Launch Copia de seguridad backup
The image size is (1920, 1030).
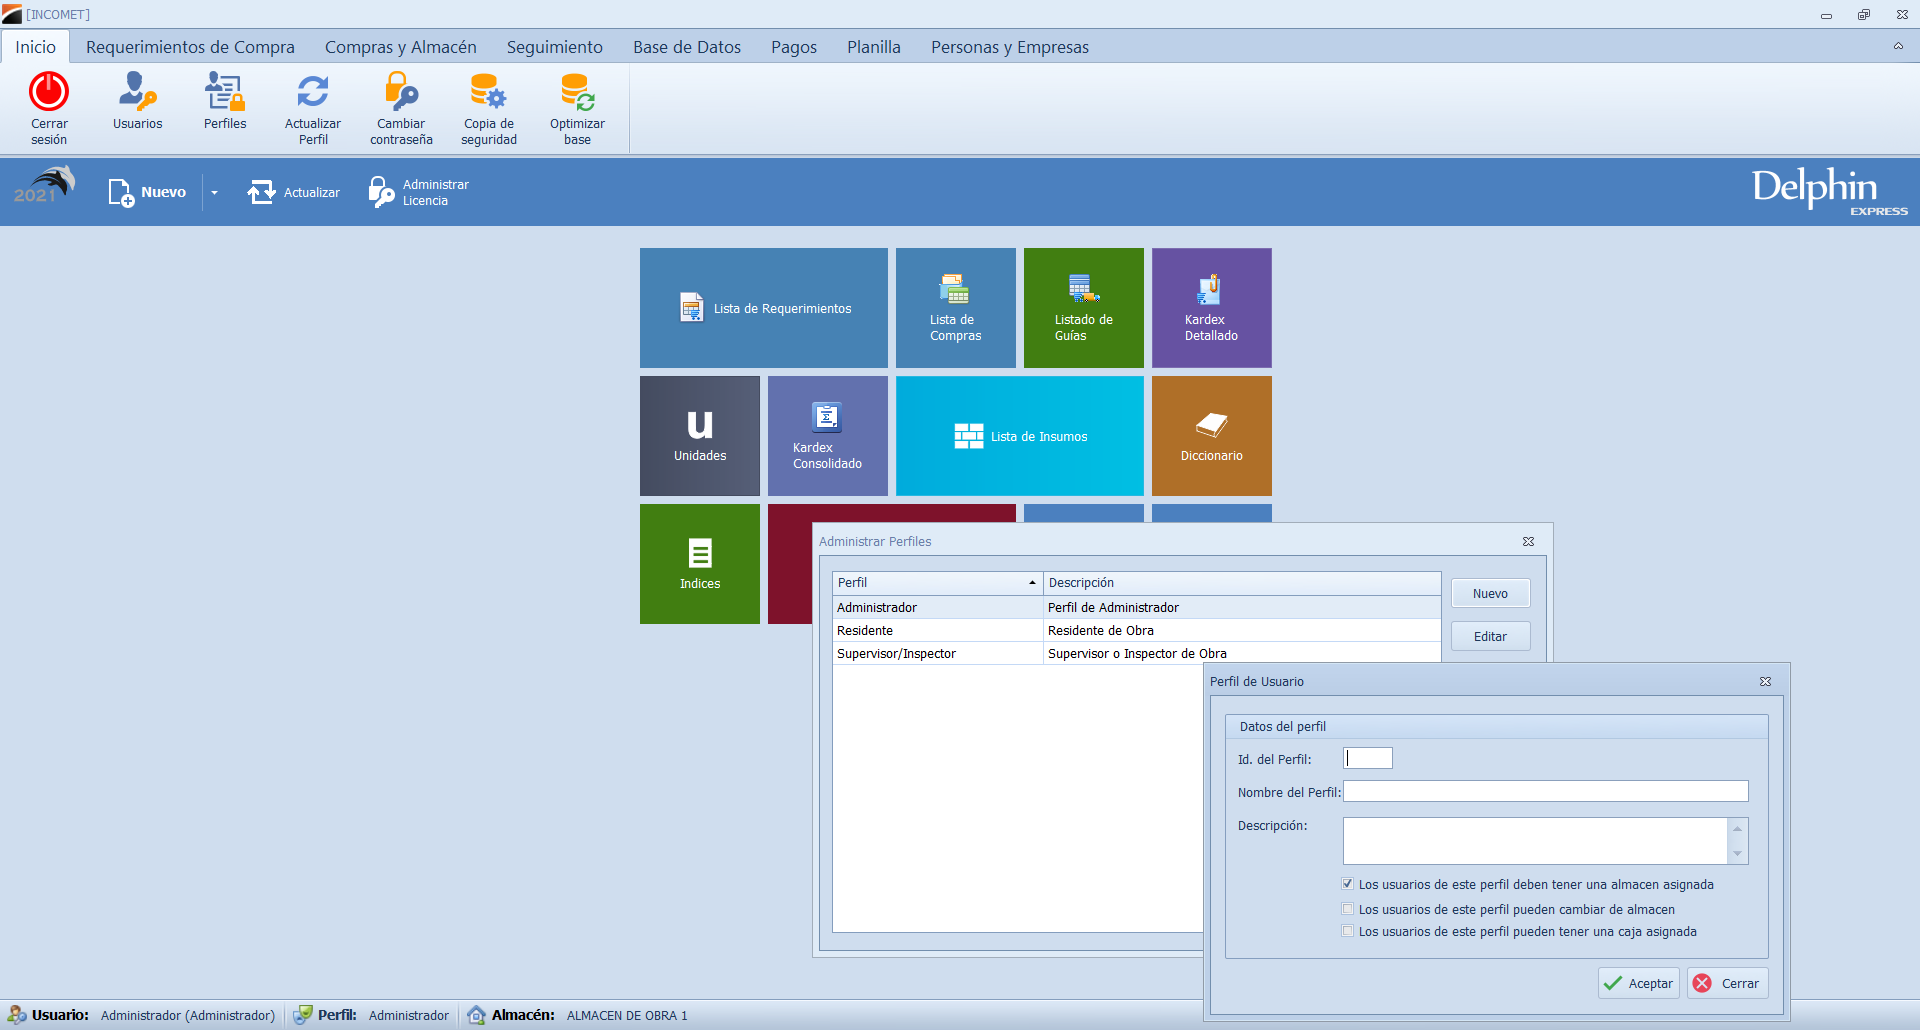click(x=489, y=92)
